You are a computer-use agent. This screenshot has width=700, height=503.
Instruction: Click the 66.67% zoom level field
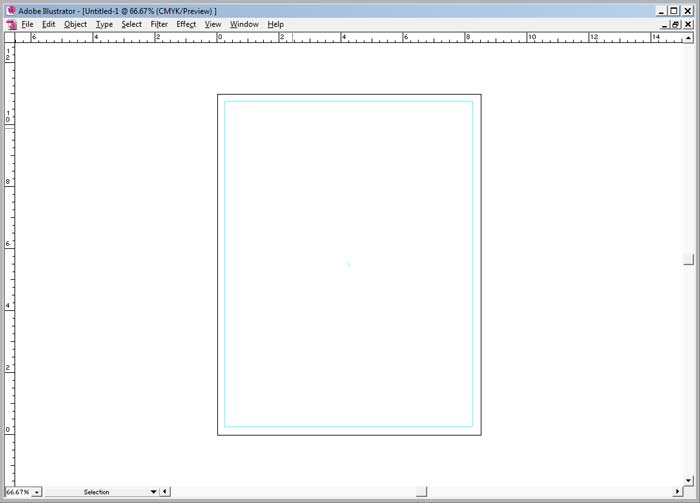click(18, 492)
